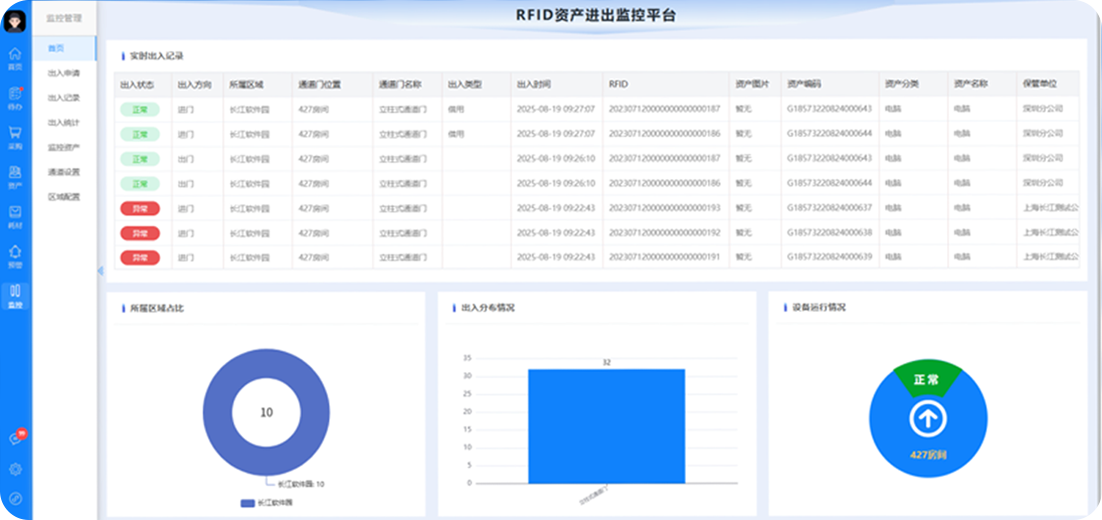The image size is (1102, 520).
Task: Collapse the 监控管理 submenu panel arrow
Action: tap(100, 271)
